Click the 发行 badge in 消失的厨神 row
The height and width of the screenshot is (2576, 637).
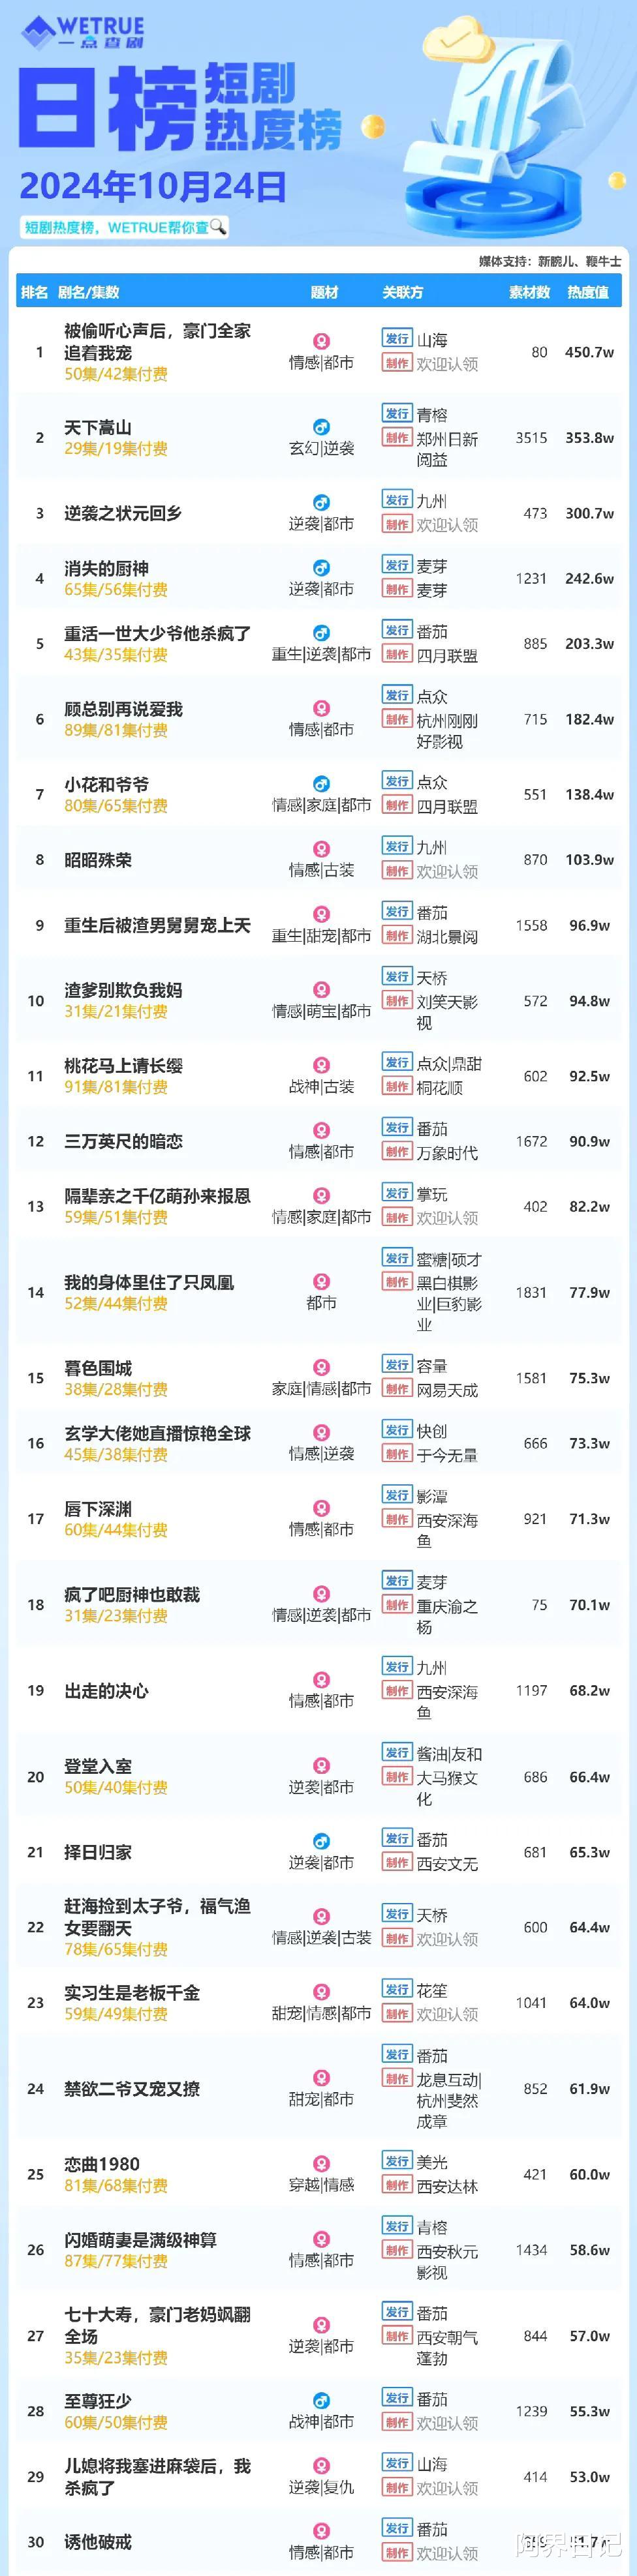[397, 565]
